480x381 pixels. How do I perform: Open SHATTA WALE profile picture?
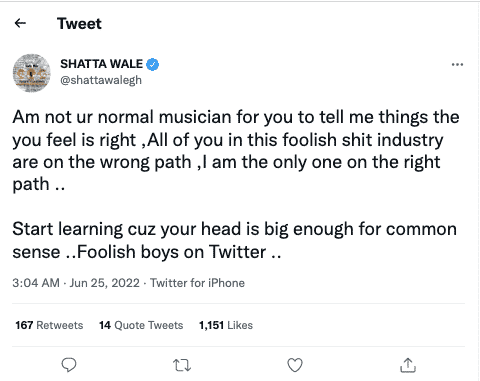[32, 73]
